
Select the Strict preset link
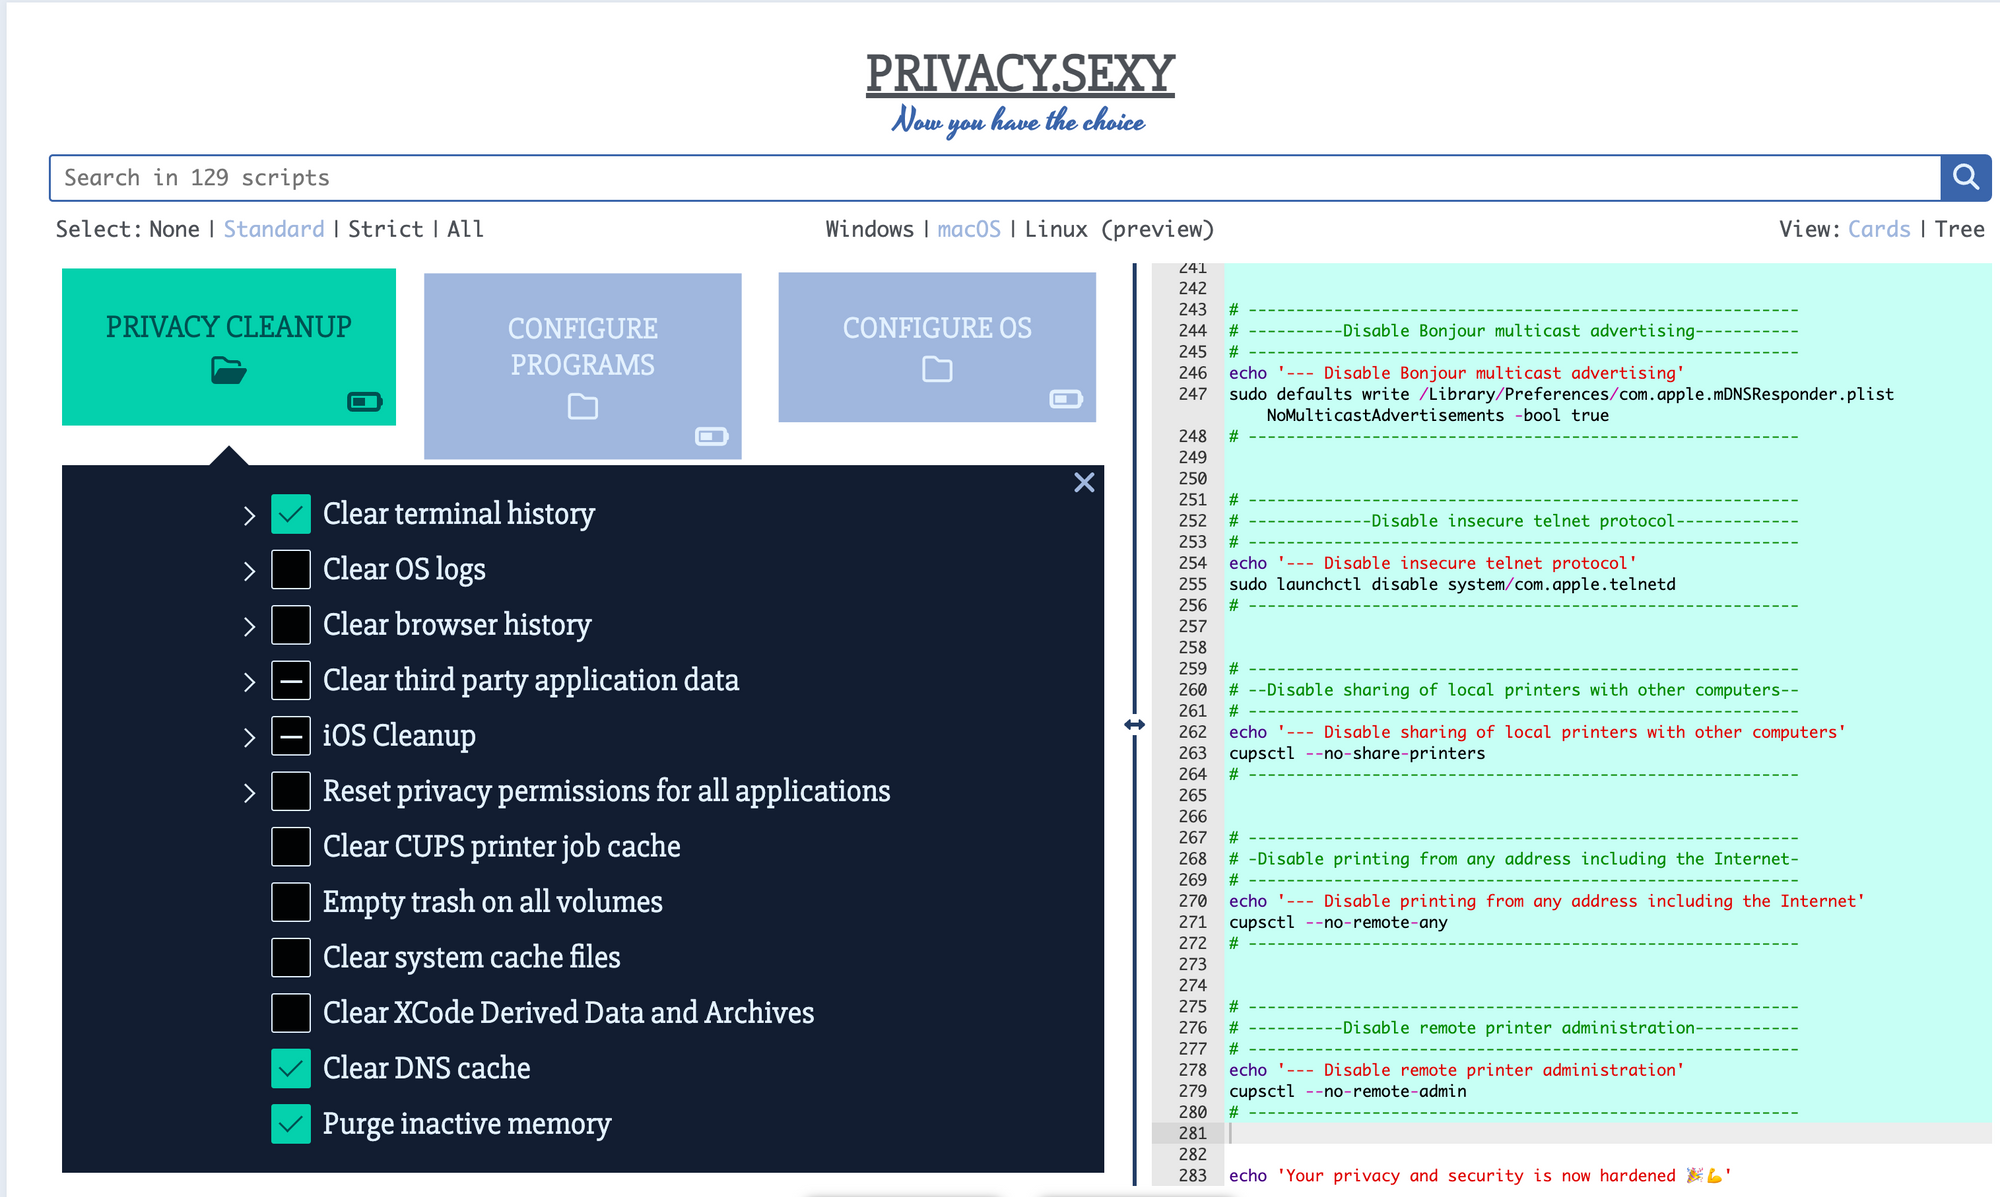385,229
